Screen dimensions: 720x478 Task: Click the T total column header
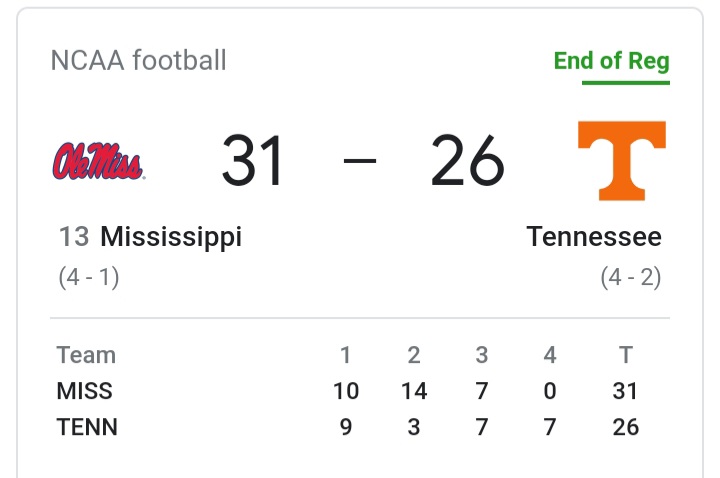coord(626,355)
